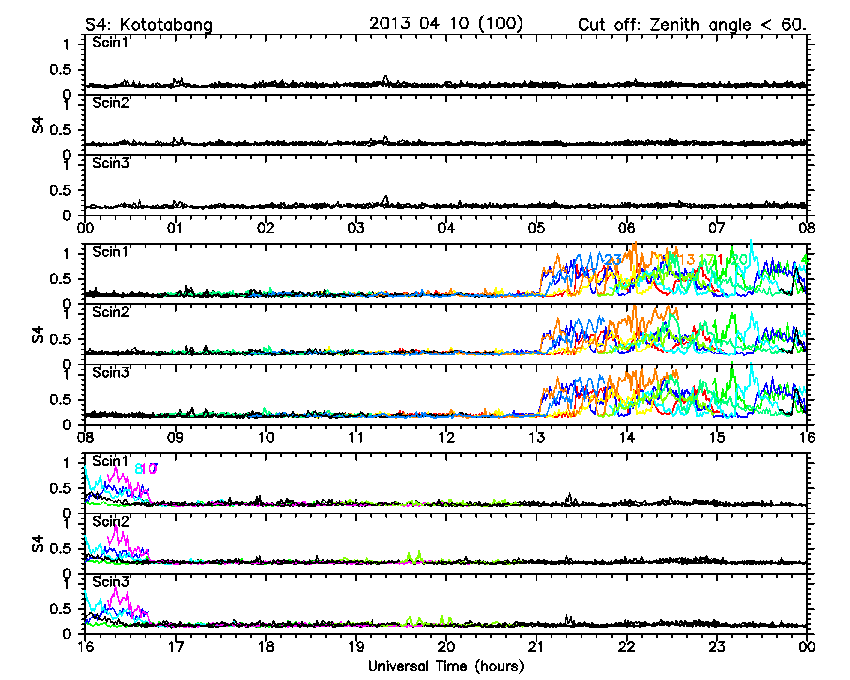
Task: Click the Scin3 label in the 16–00 hour group
Action: 111,582
